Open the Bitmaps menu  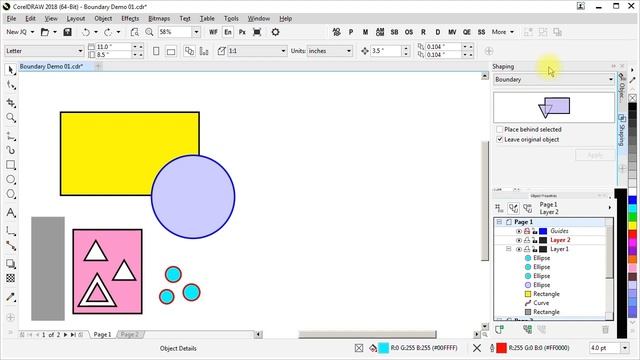click(159, 18)
